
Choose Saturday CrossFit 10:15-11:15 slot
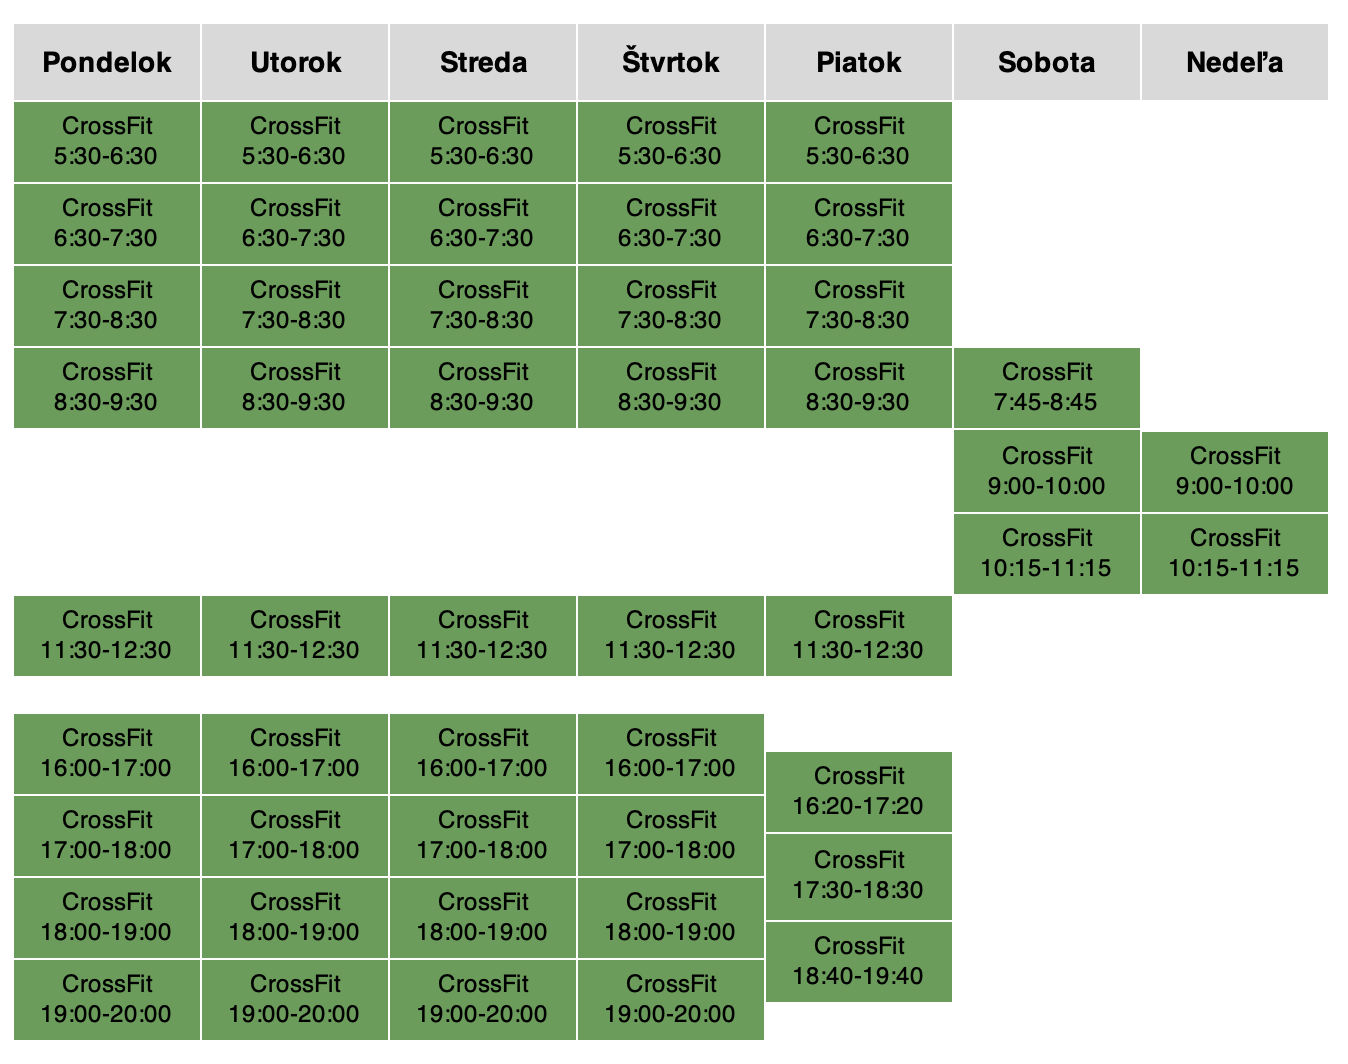pos(1047,554)
